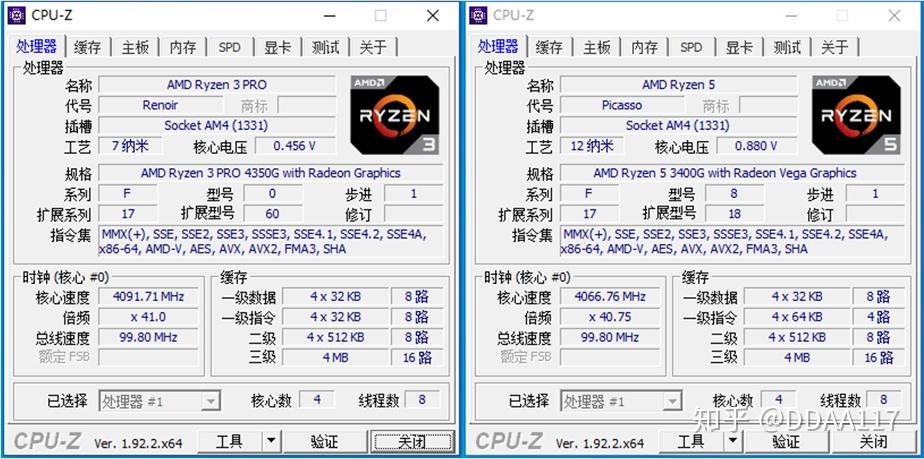Click core voltage 0.880 V
The height and width of the screenshot is (459, 924).
[x=756, y=146]
